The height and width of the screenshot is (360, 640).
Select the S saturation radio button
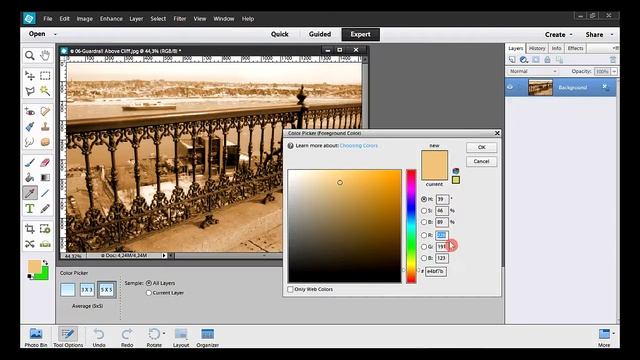point(424,211)
